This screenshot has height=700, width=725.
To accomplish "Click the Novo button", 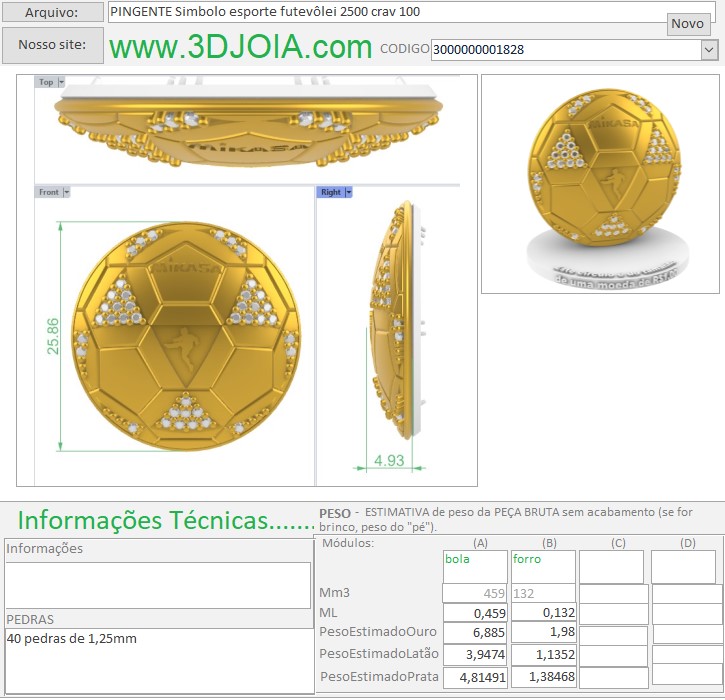I will [687, 24].
